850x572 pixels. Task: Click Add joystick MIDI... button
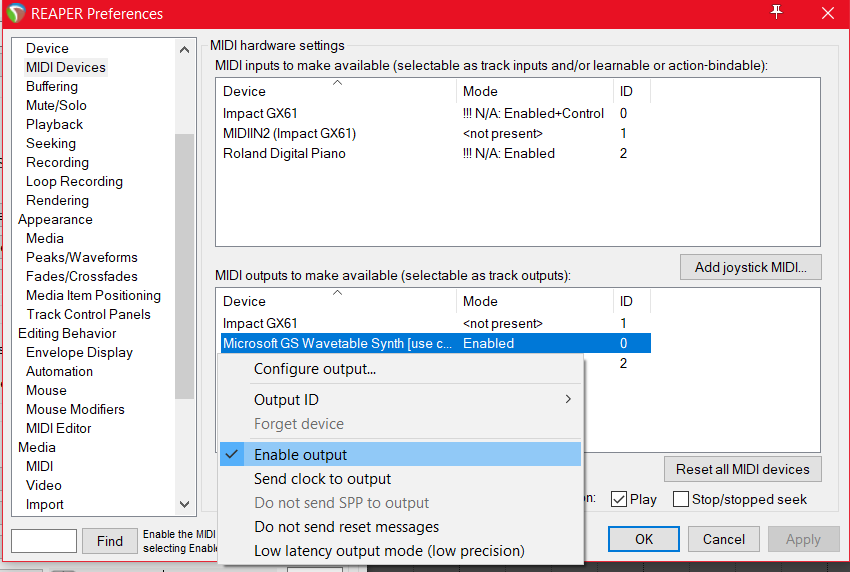click(x=751, y=267)
